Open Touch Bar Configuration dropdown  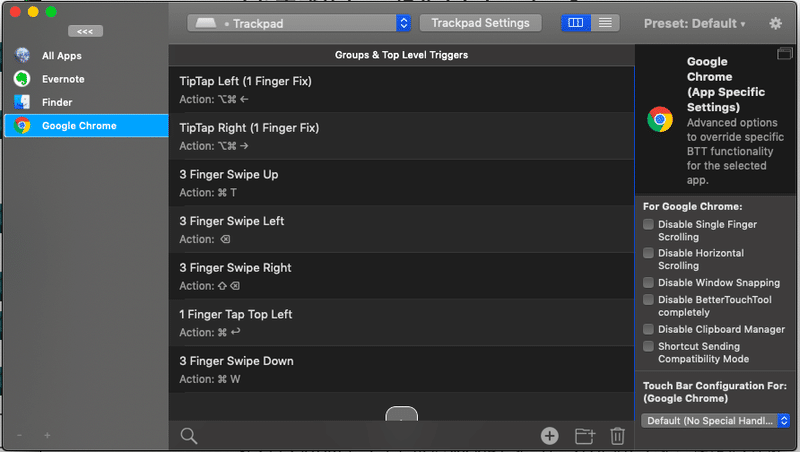coord(715,420)
